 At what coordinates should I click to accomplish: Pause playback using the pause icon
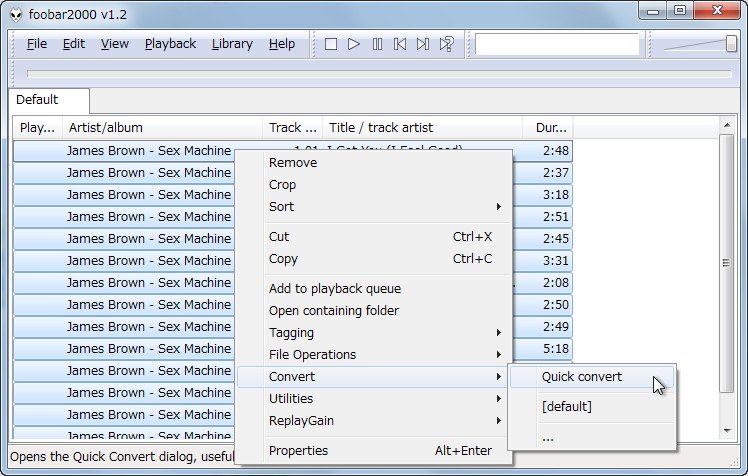pyautogui.click(x=377, y=44)
